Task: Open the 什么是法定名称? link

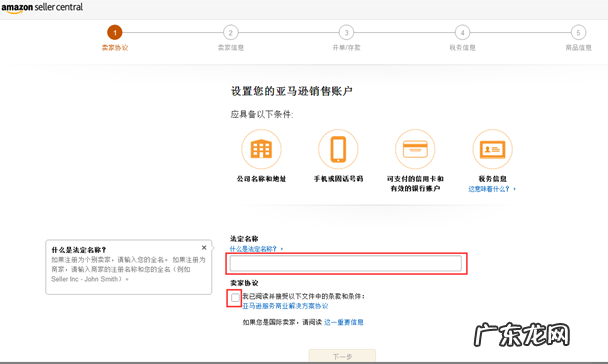Action: click(253, 249)
